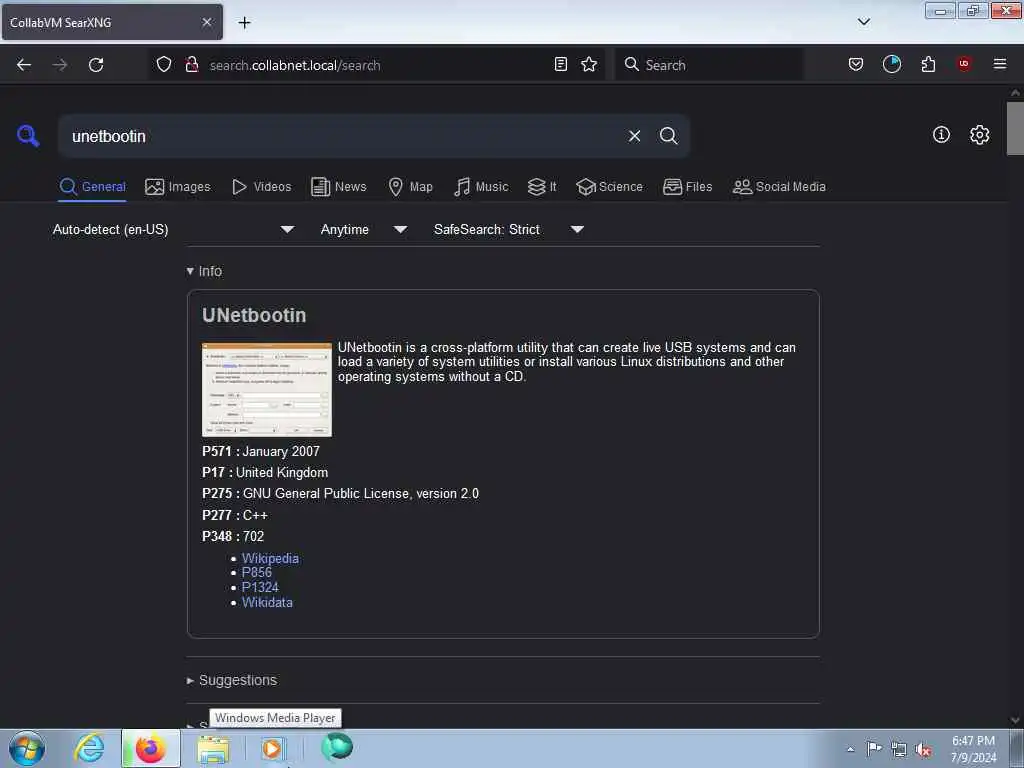Show hidden system tray icons
1024x768 pixels.
click(x=850, y=749)
